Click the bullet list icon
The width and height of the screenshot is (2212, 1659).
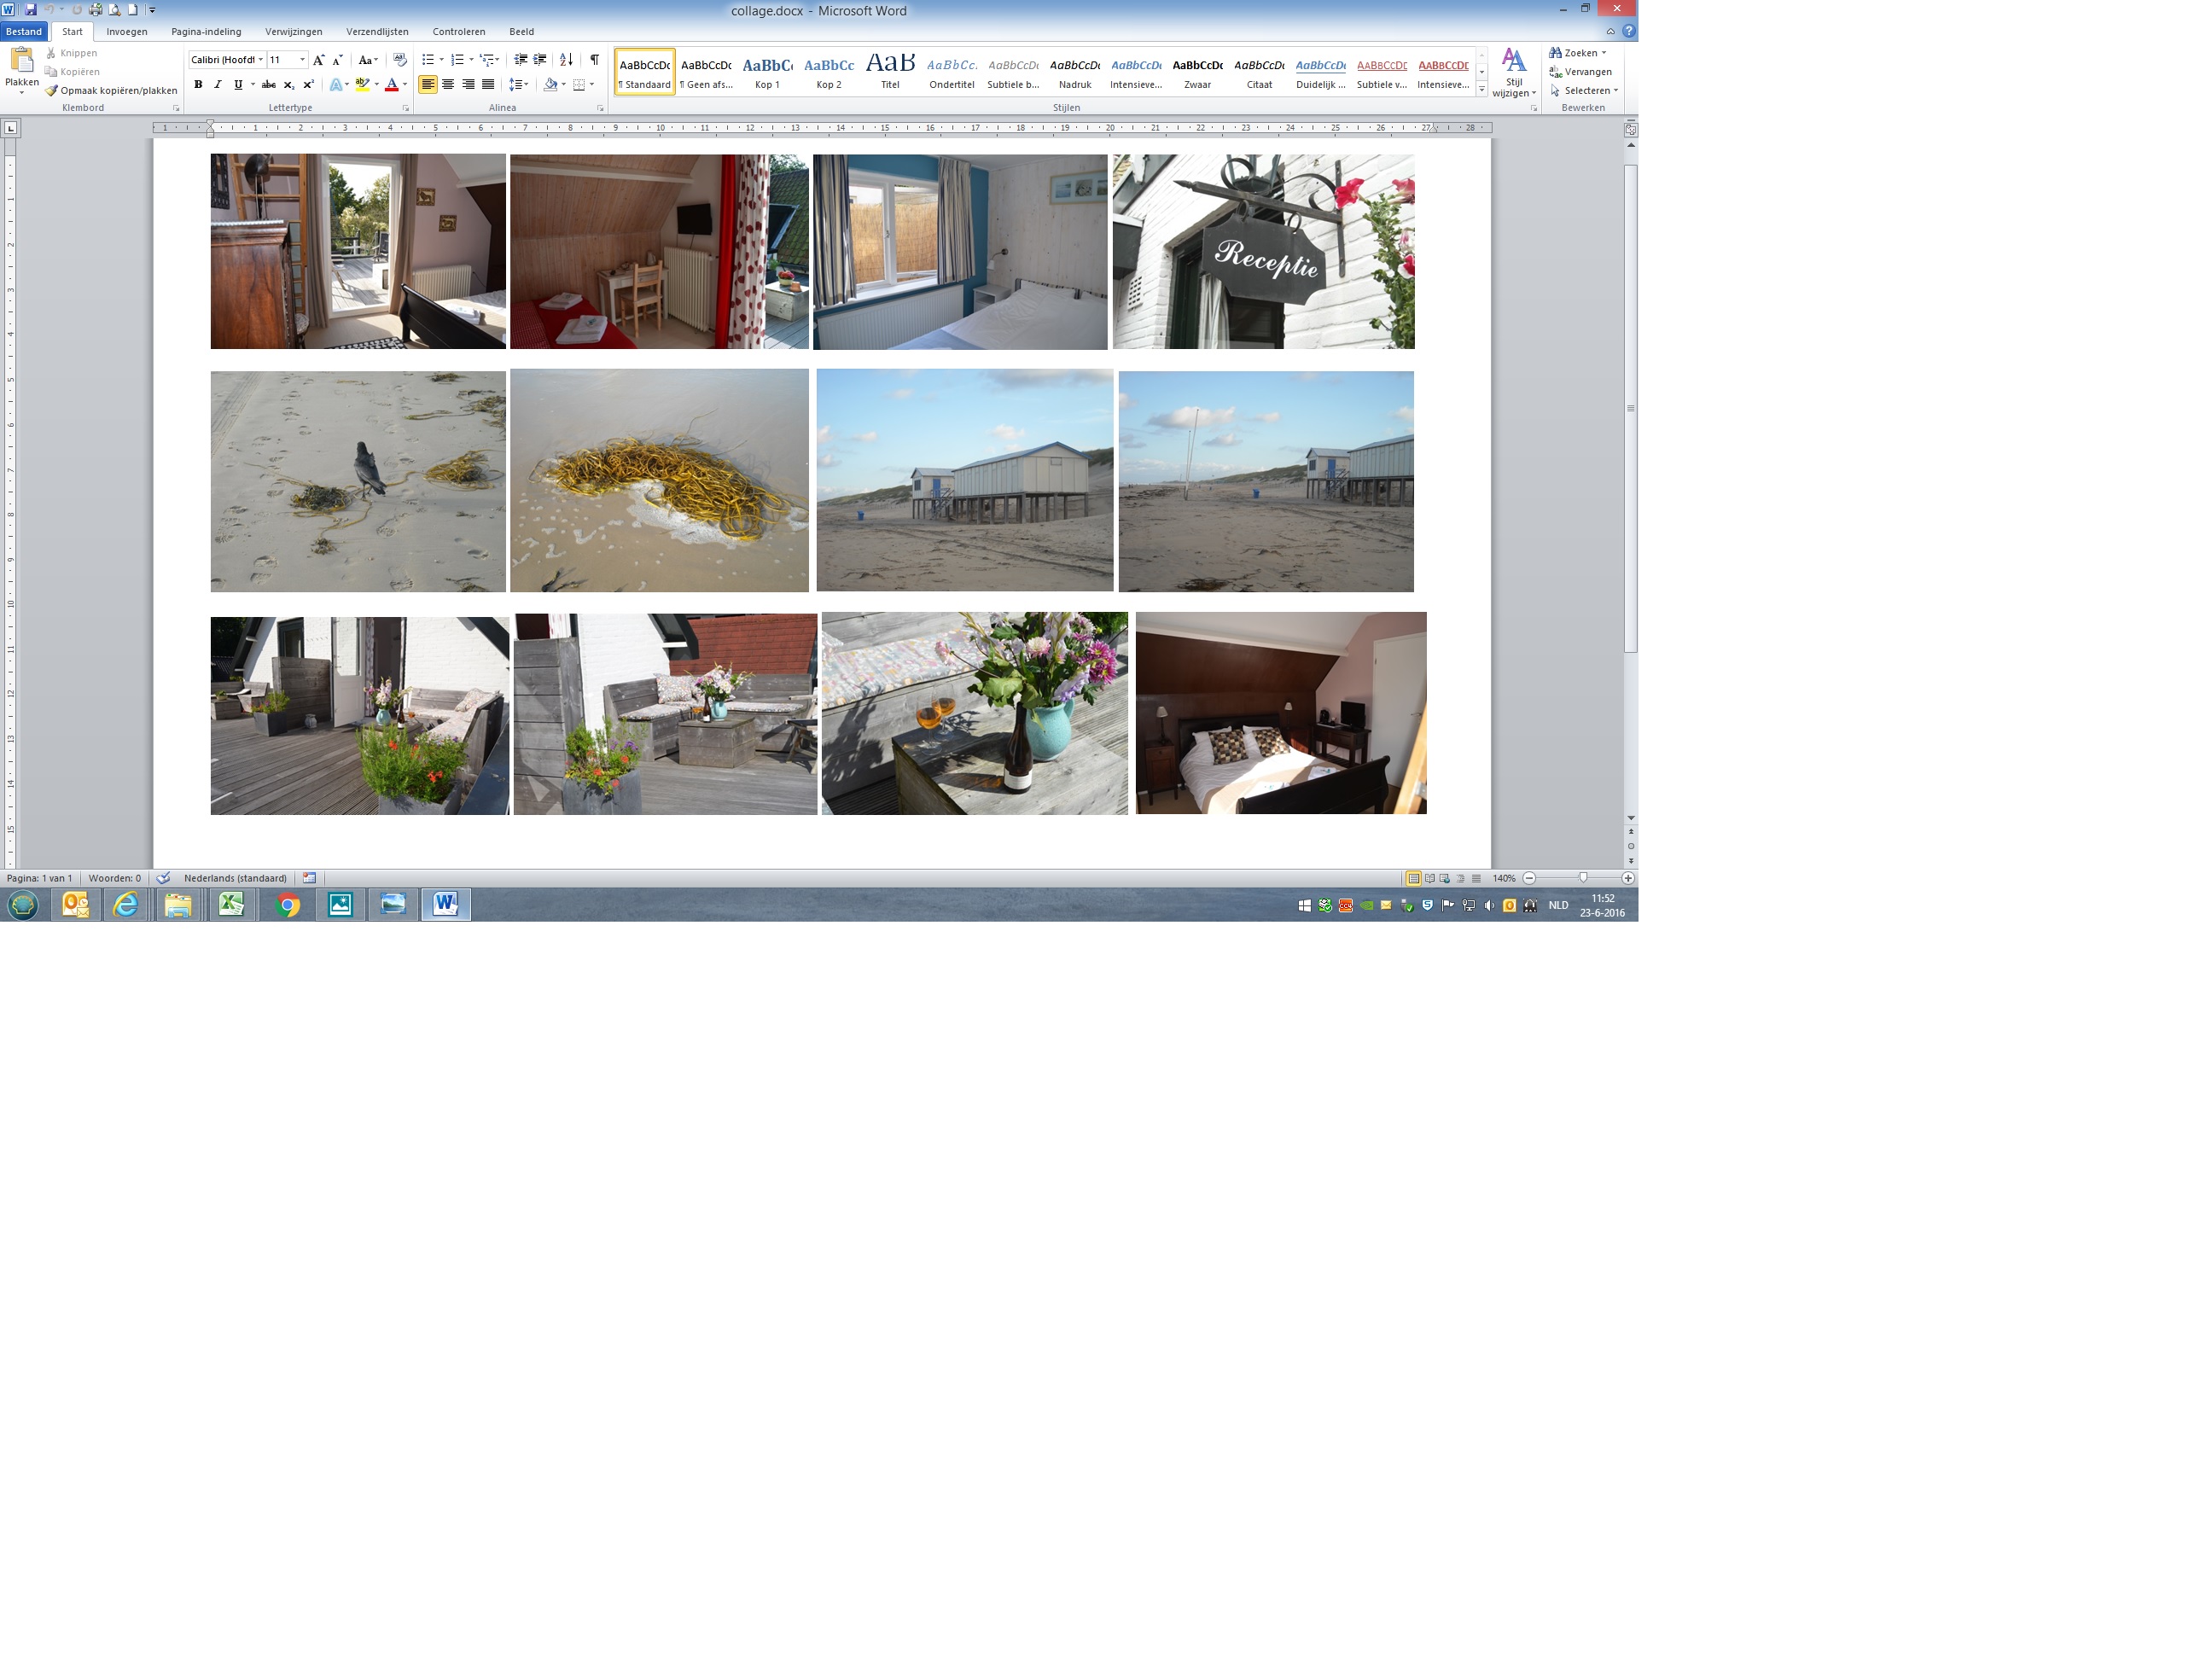428,60
